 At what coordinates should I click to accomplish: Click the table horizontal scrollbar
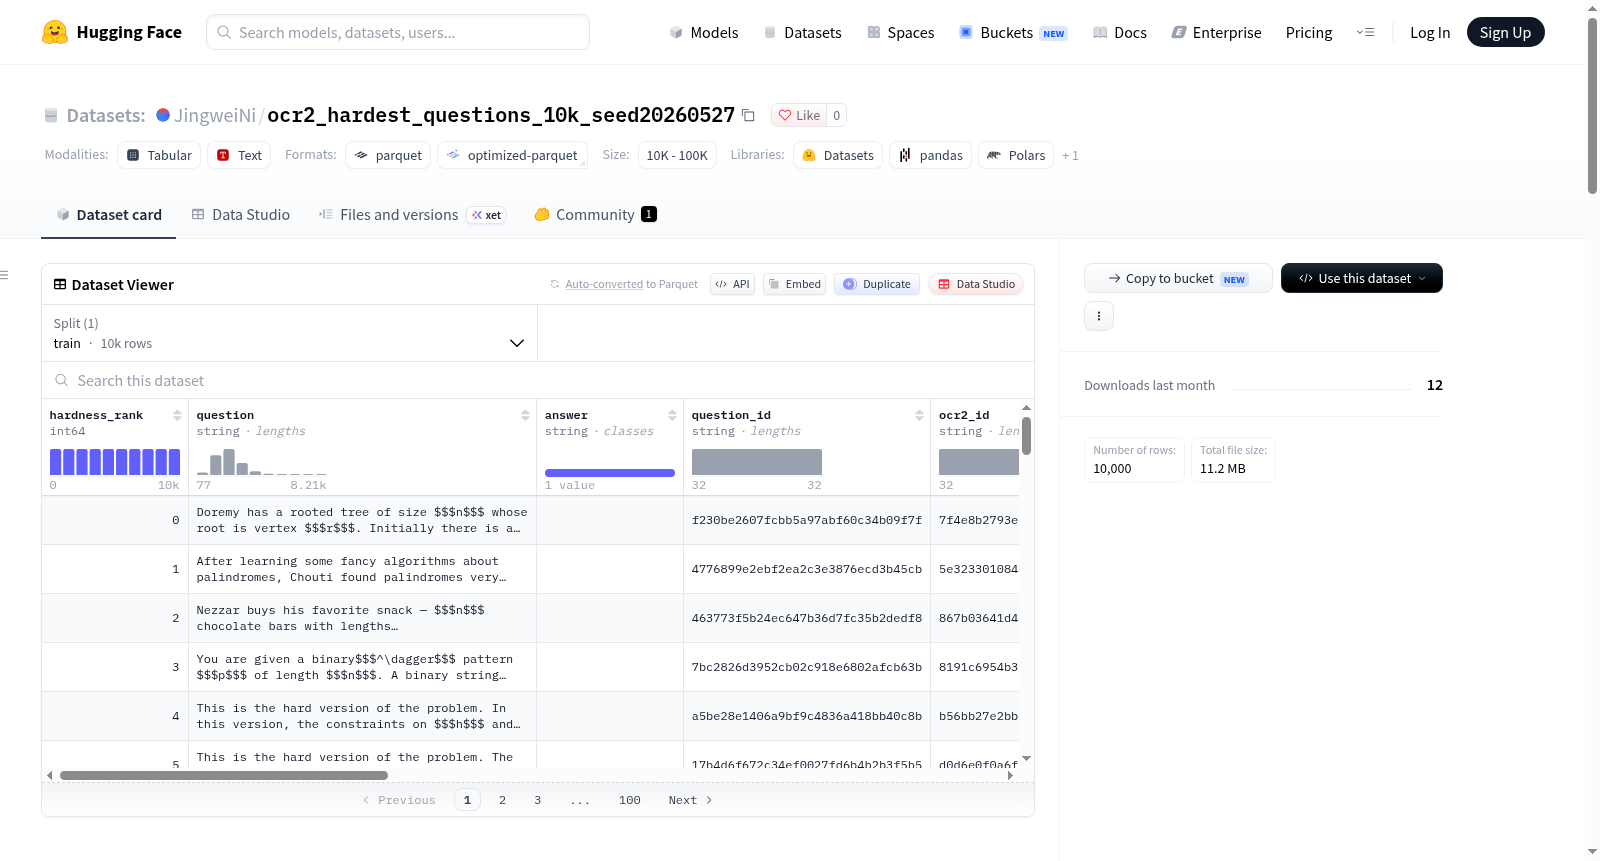(x=224, y=775)
